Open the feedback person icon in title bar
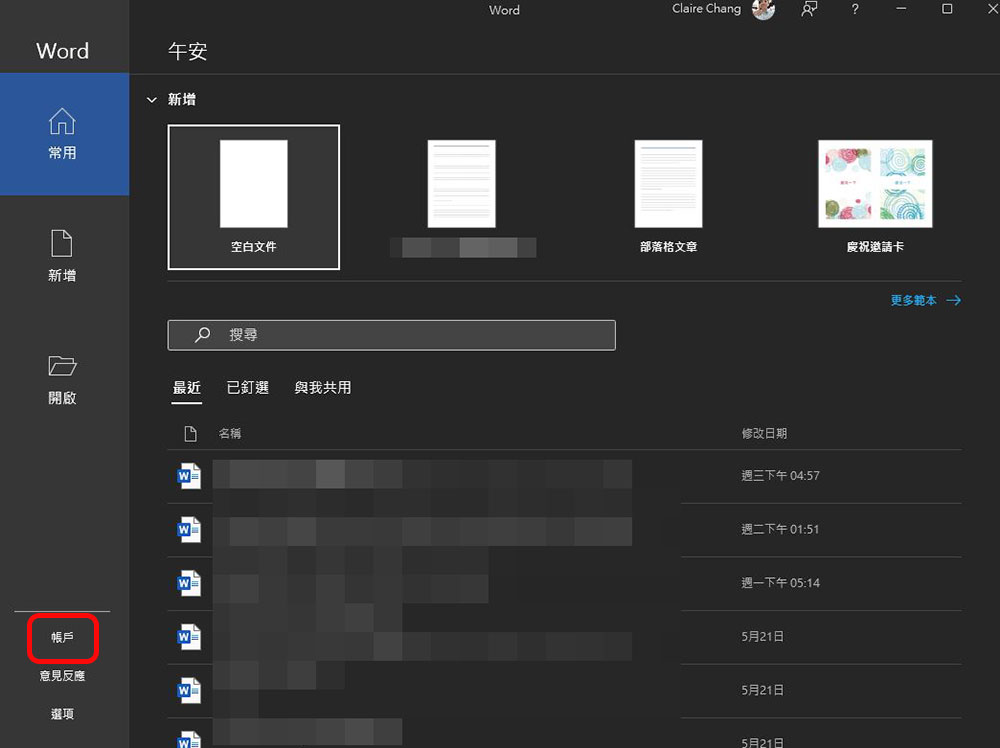The height and width of the screenshot is (748, 1000). click(x=809, y=9)
